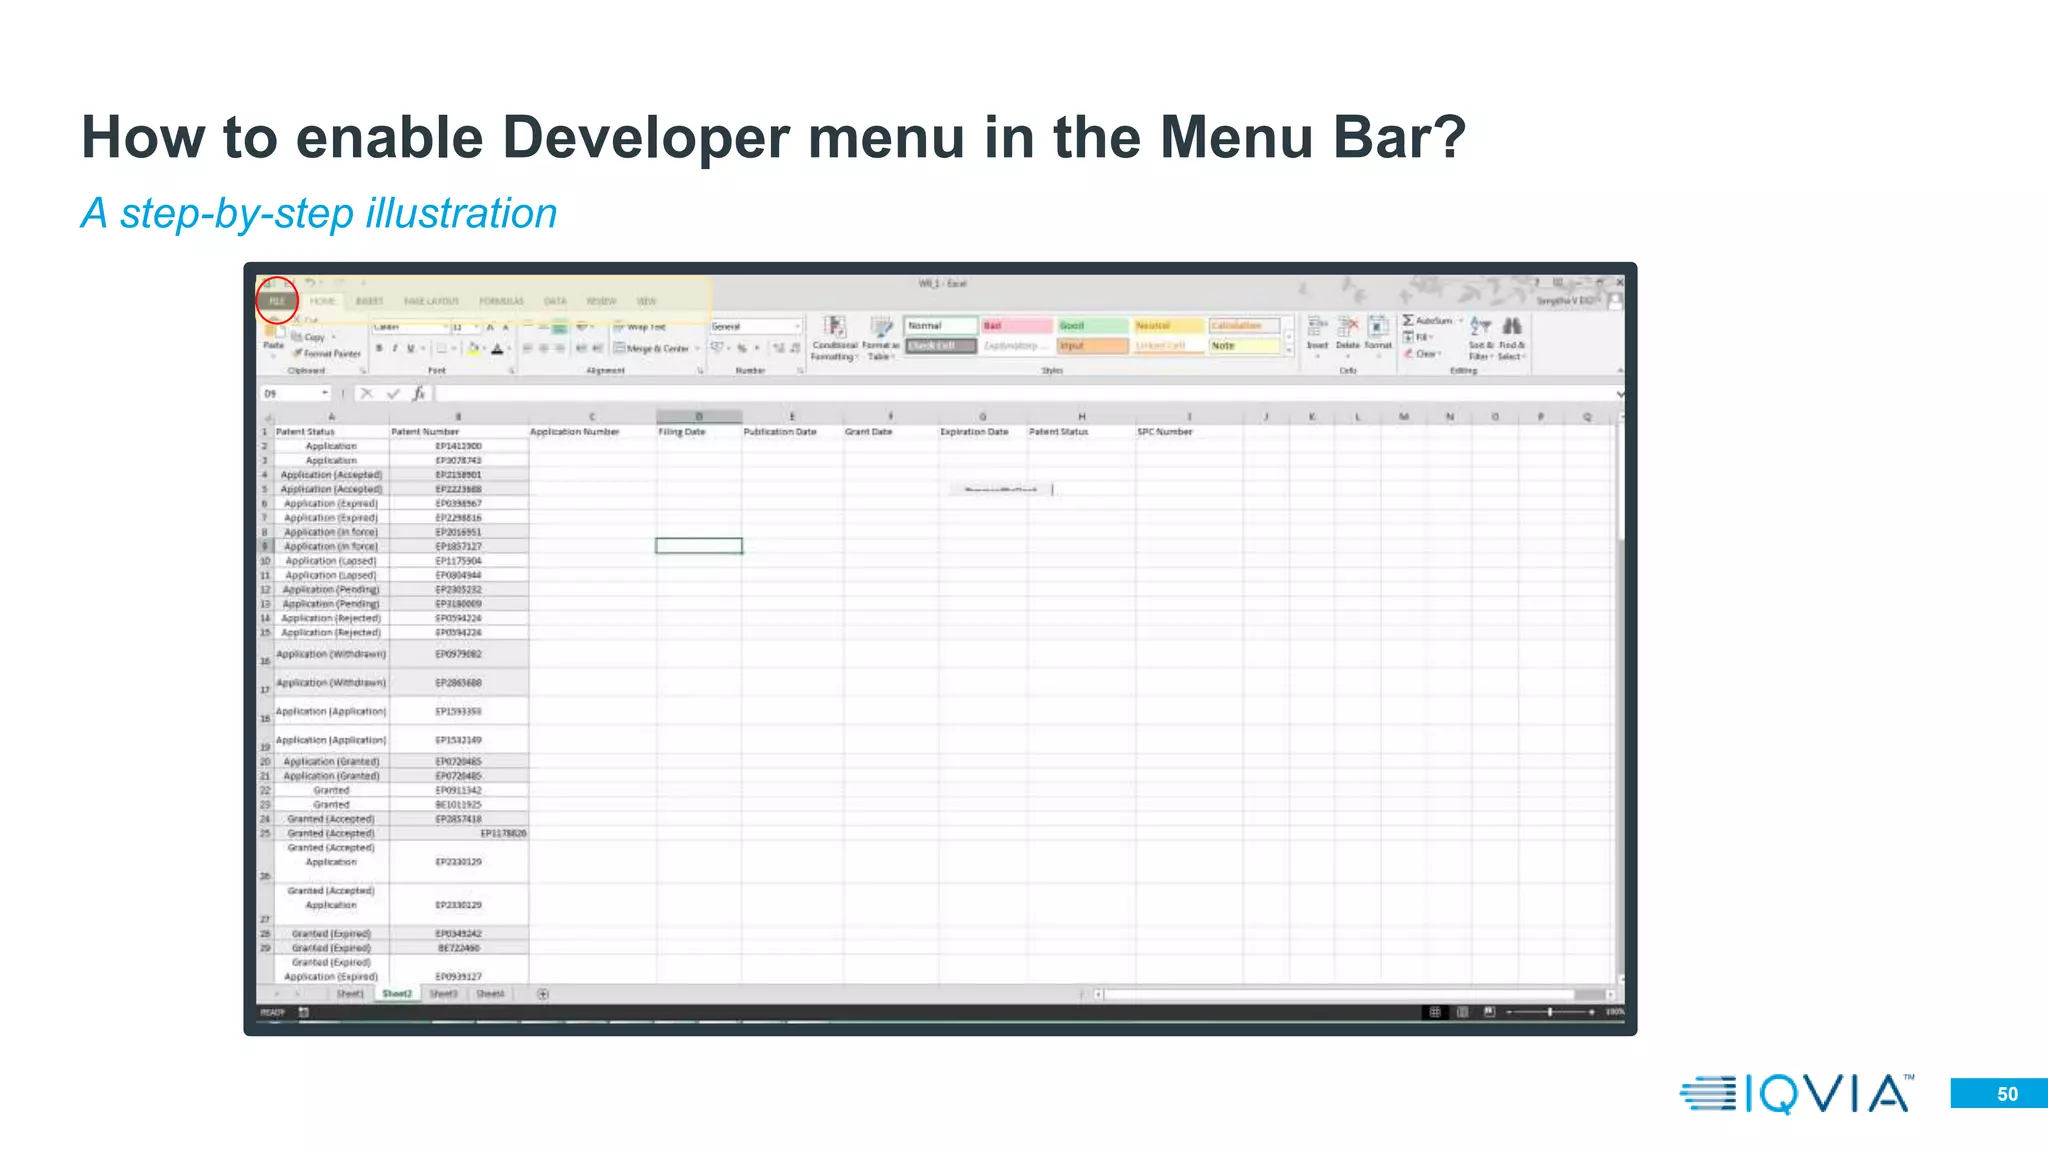Select the Sheet4 tab
This screenshot has height=1152, width=2048.
point(490,994)
